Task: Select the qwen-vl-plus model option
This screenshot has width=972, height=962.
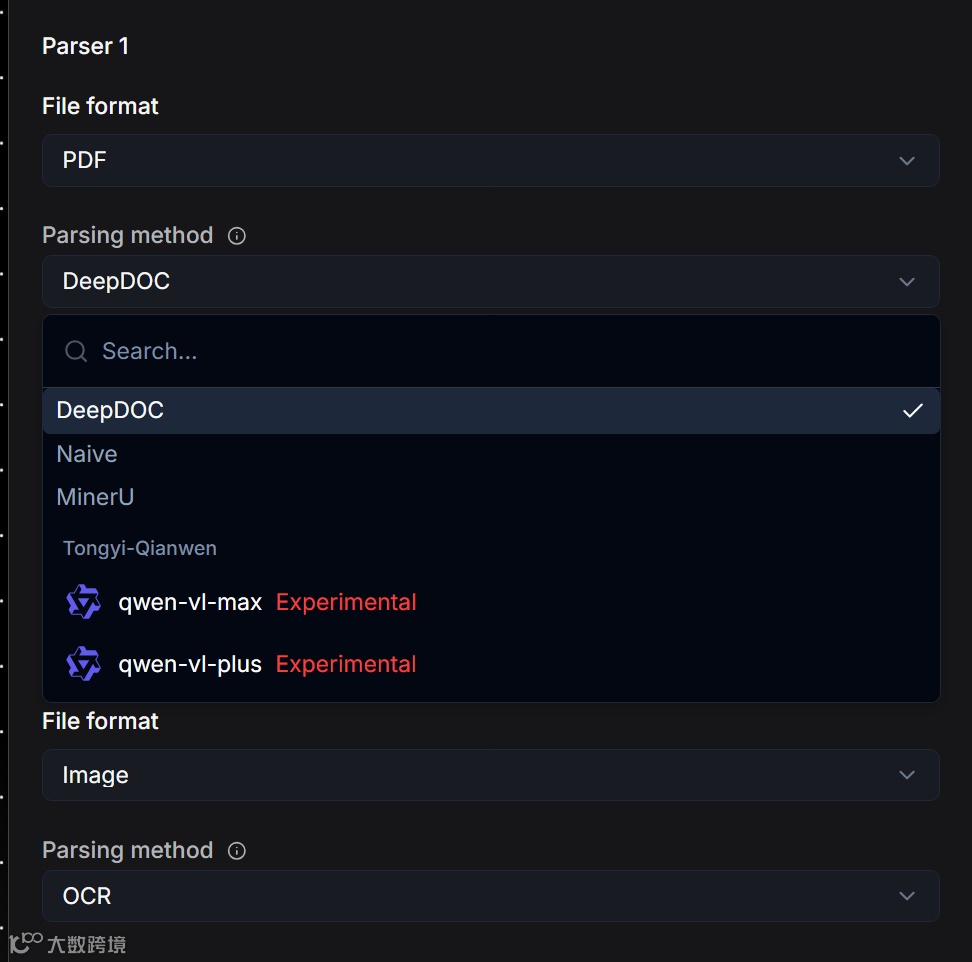Action: coord(190,664)
